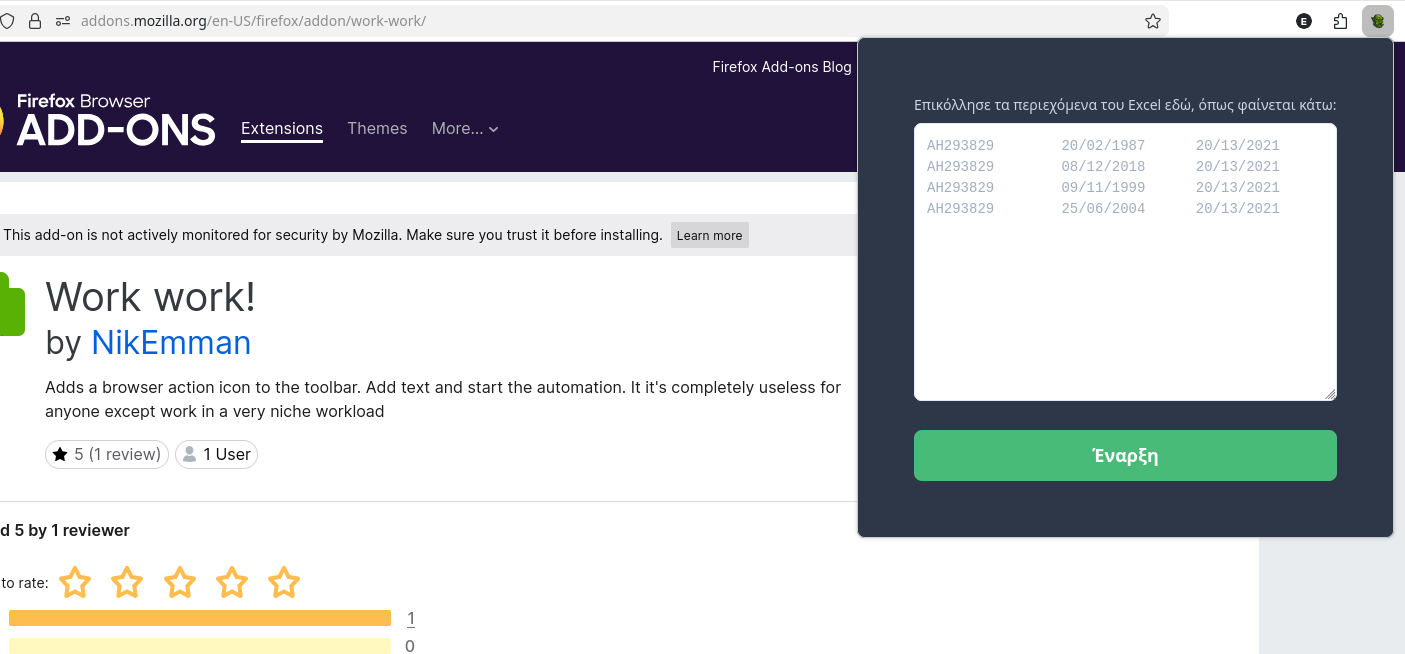
Task: Click the round "E" extension toolbar icon
Action: pyautogui.click(x=1304, y=21)
